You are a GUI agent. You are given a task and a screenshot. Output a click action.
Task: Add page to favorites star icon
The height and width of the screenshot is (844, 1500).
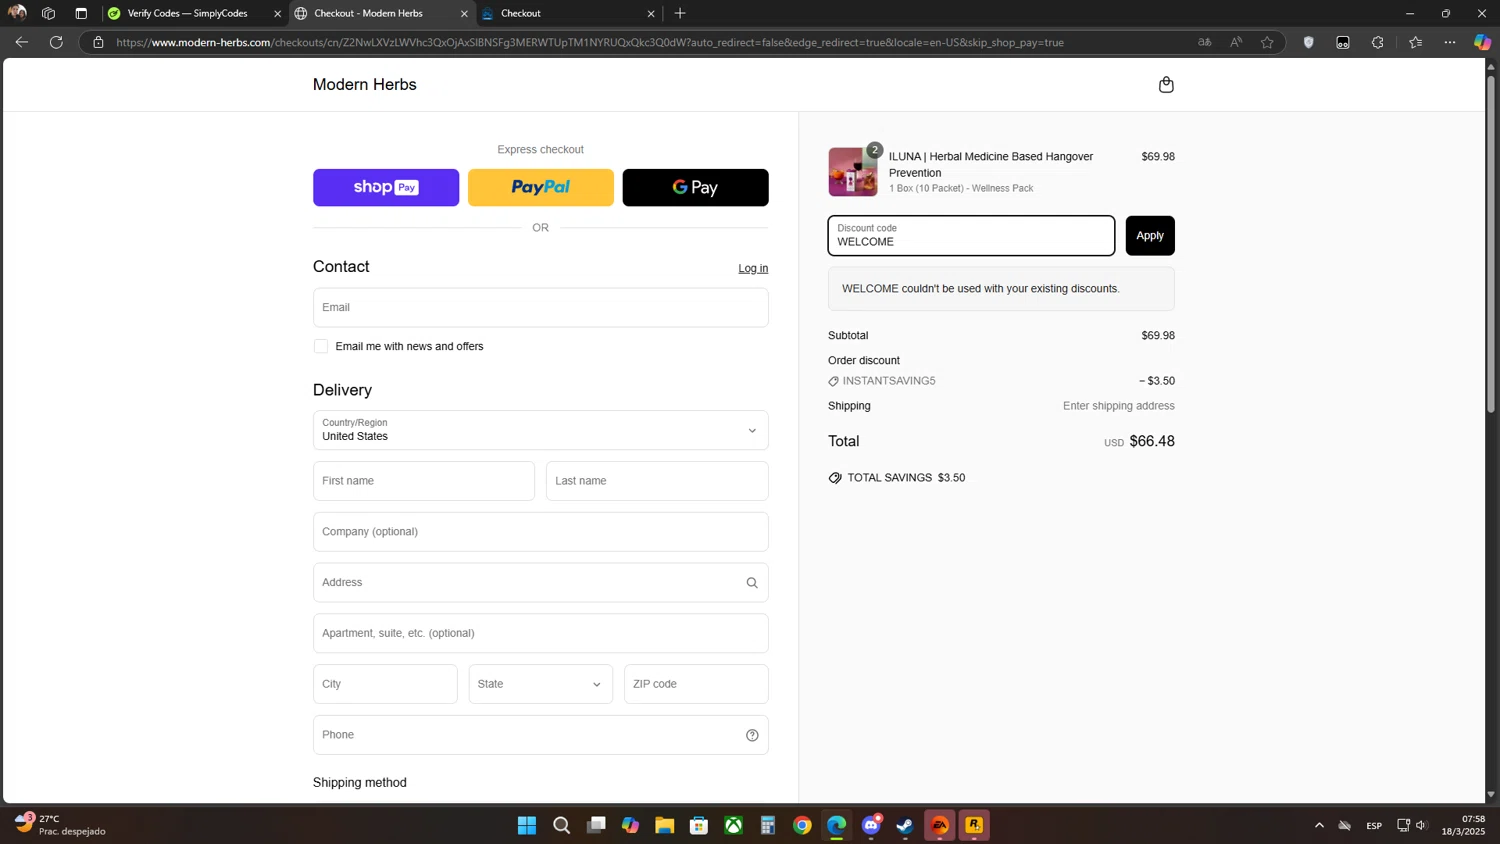pyautogui.click(x=1267, y=42)
